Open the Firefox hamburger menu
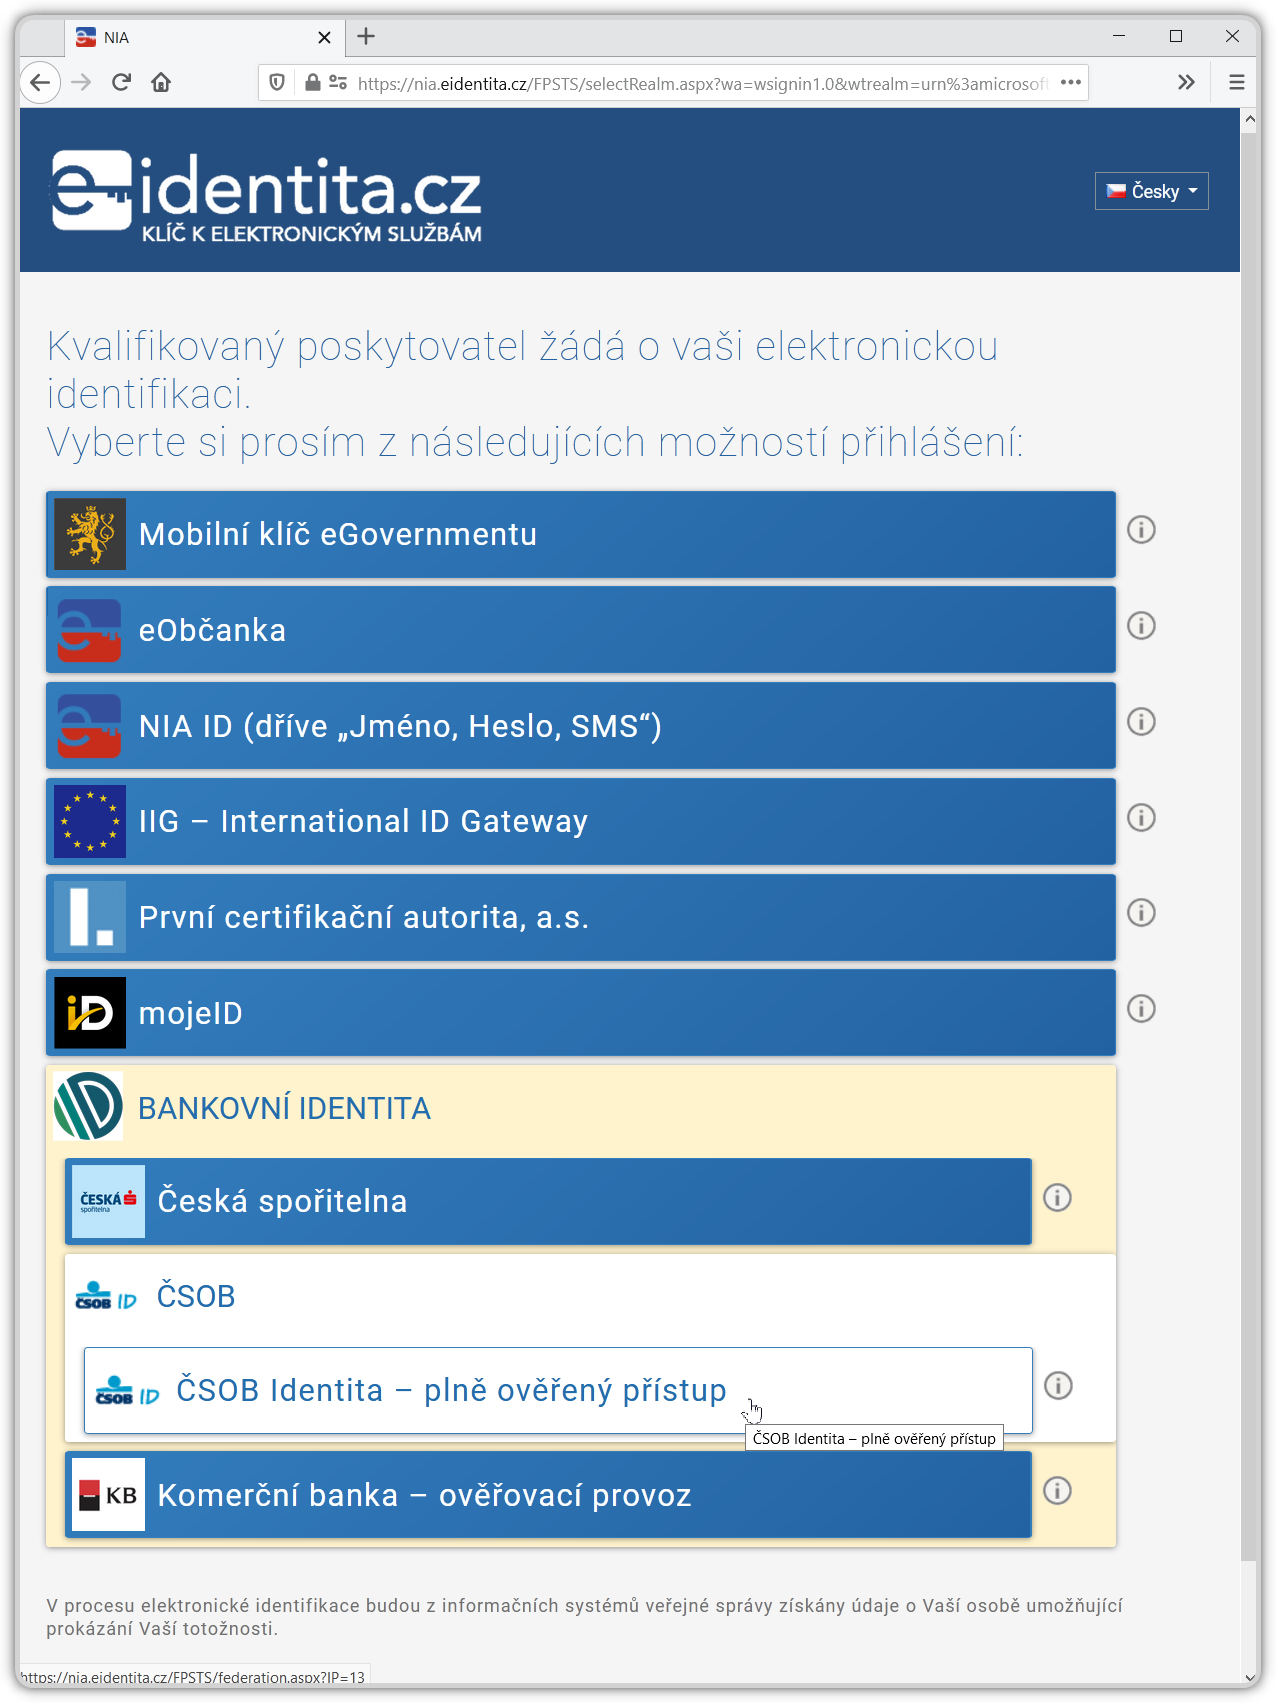The image size is (1276, 1703). pos(1237,82)
